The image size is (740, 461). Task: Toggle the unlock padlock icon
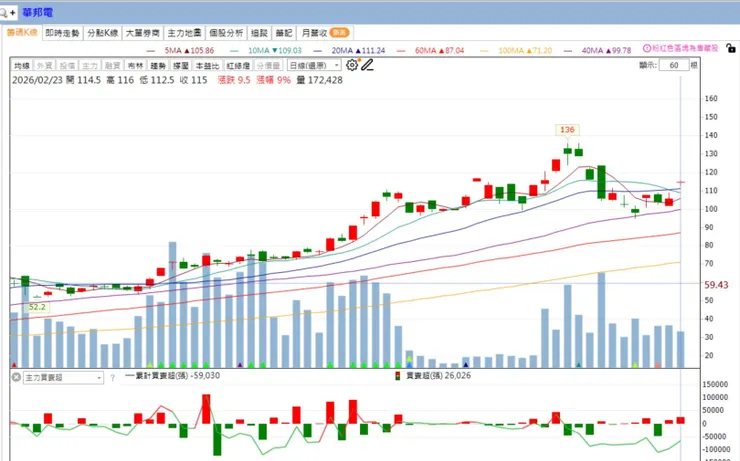(731, 48)
